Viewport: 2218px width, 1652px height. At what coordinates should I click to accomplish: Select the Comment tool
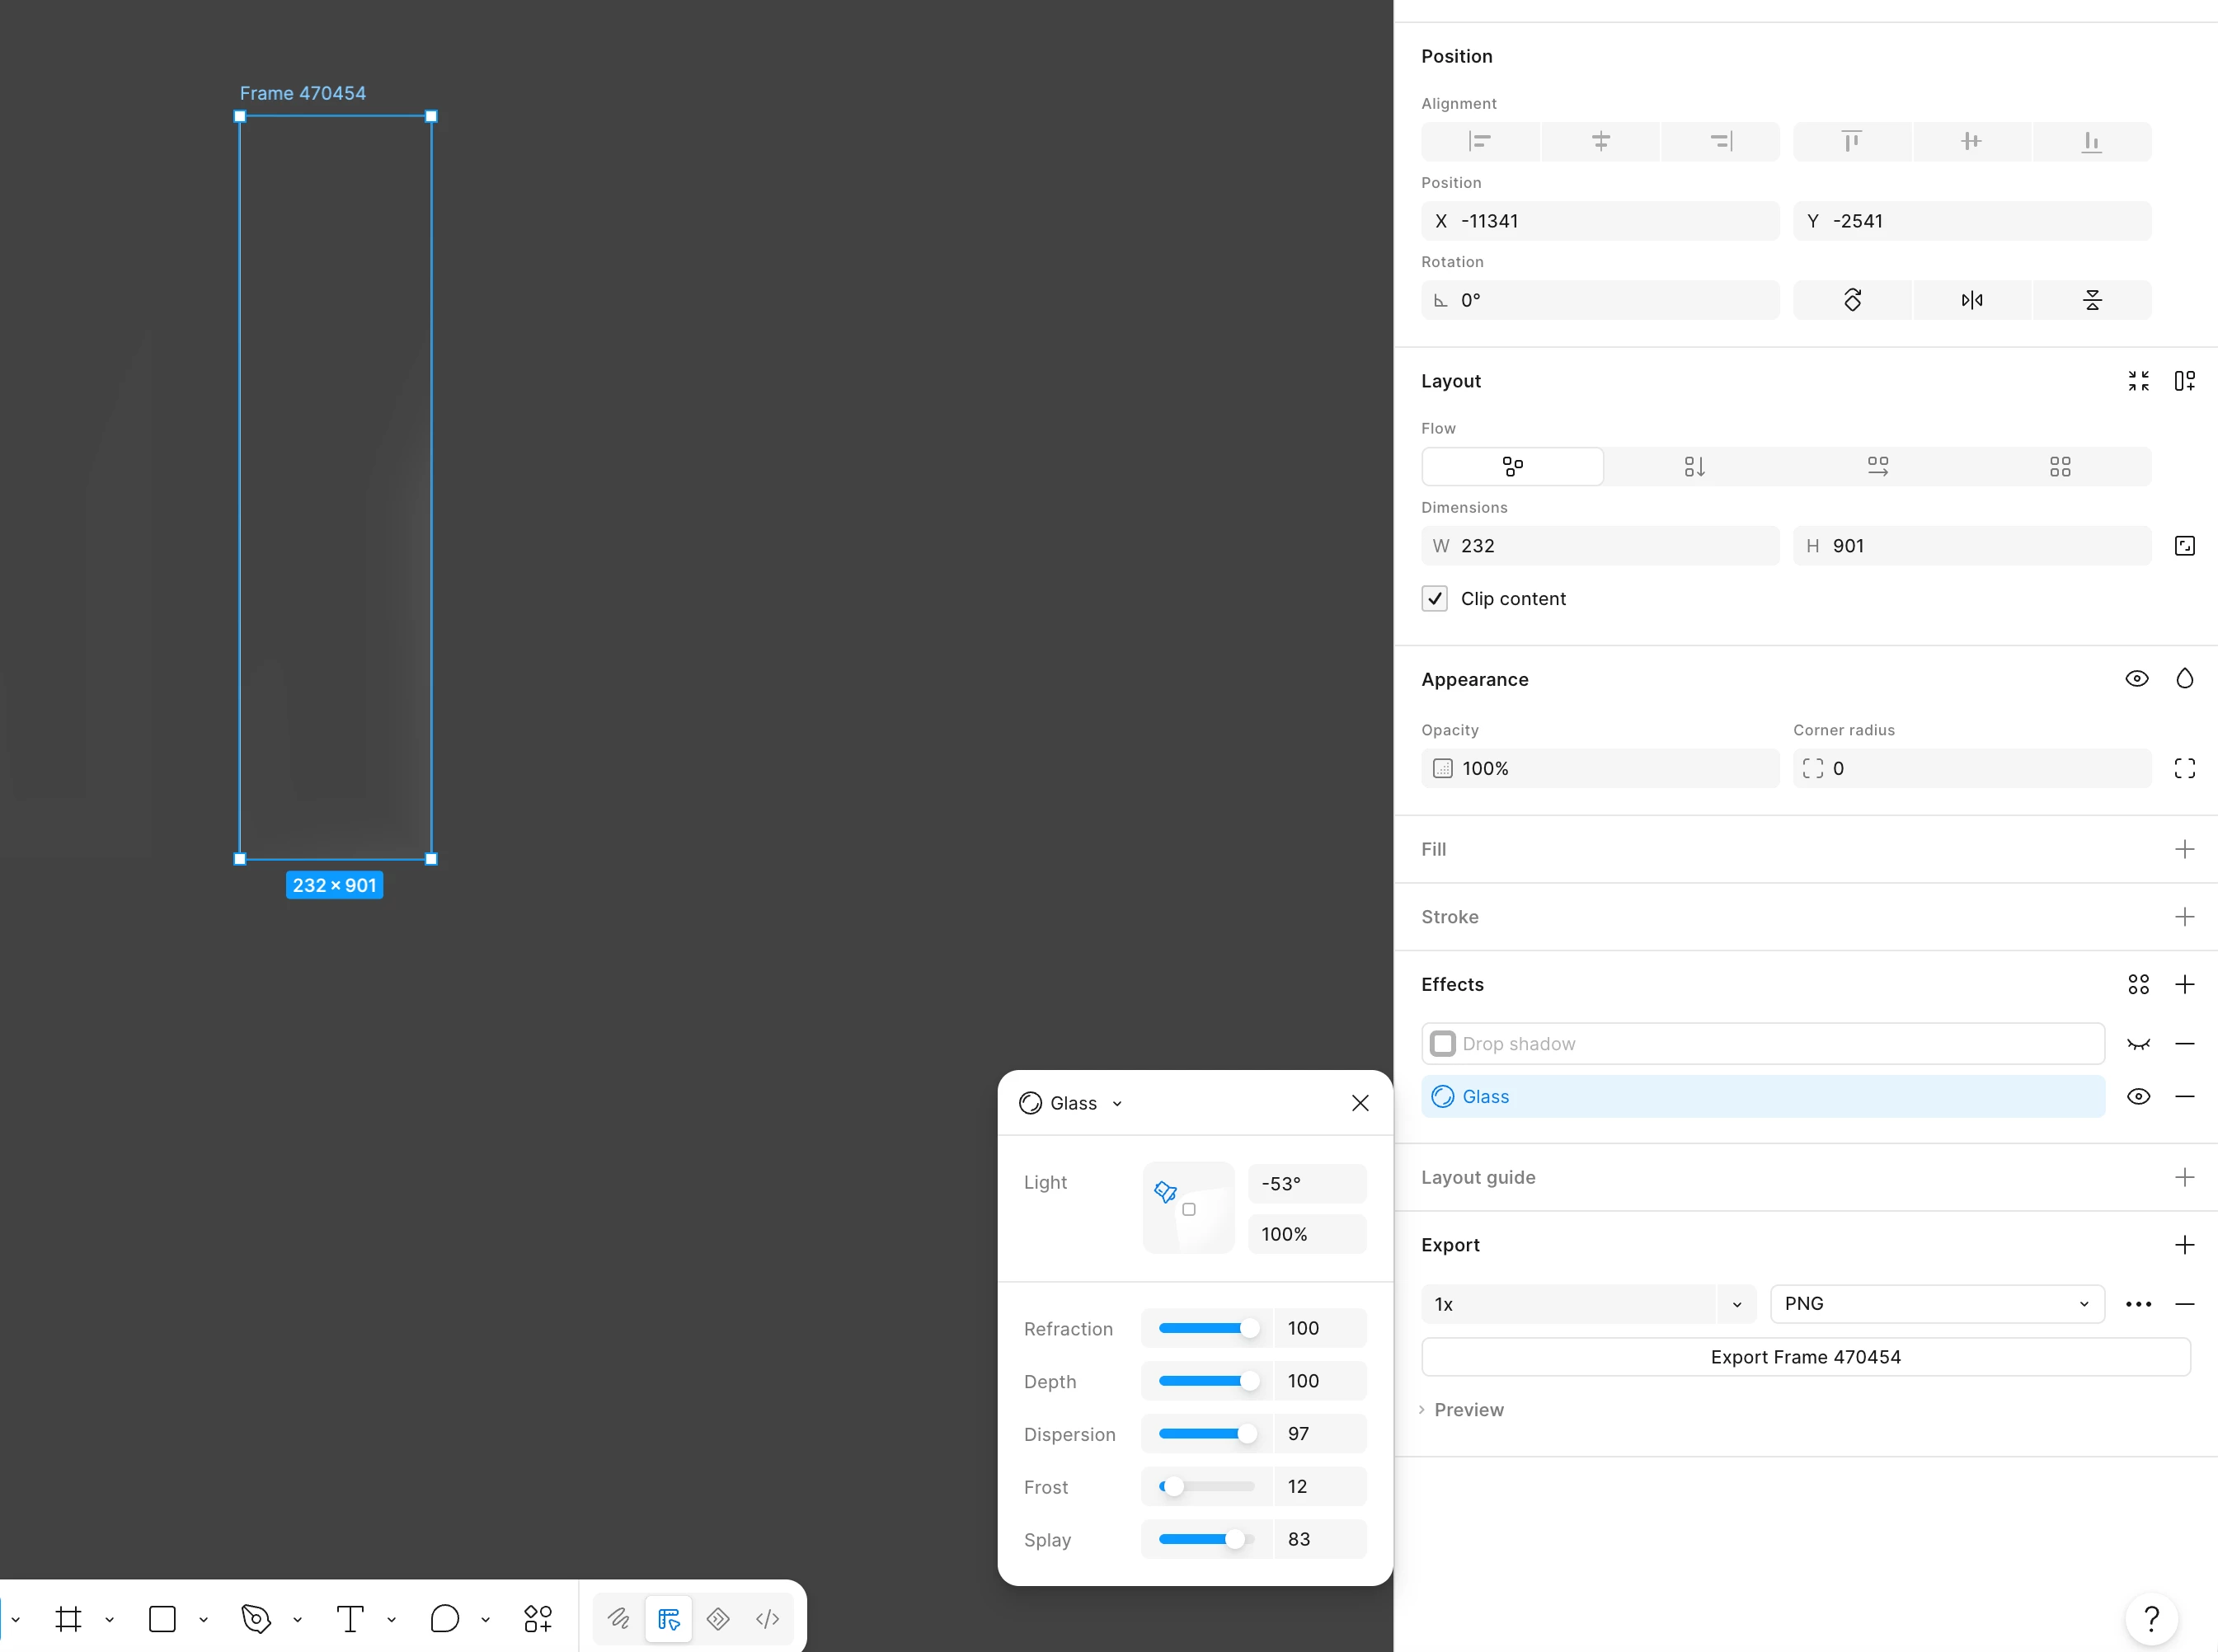pos(444,1619)
